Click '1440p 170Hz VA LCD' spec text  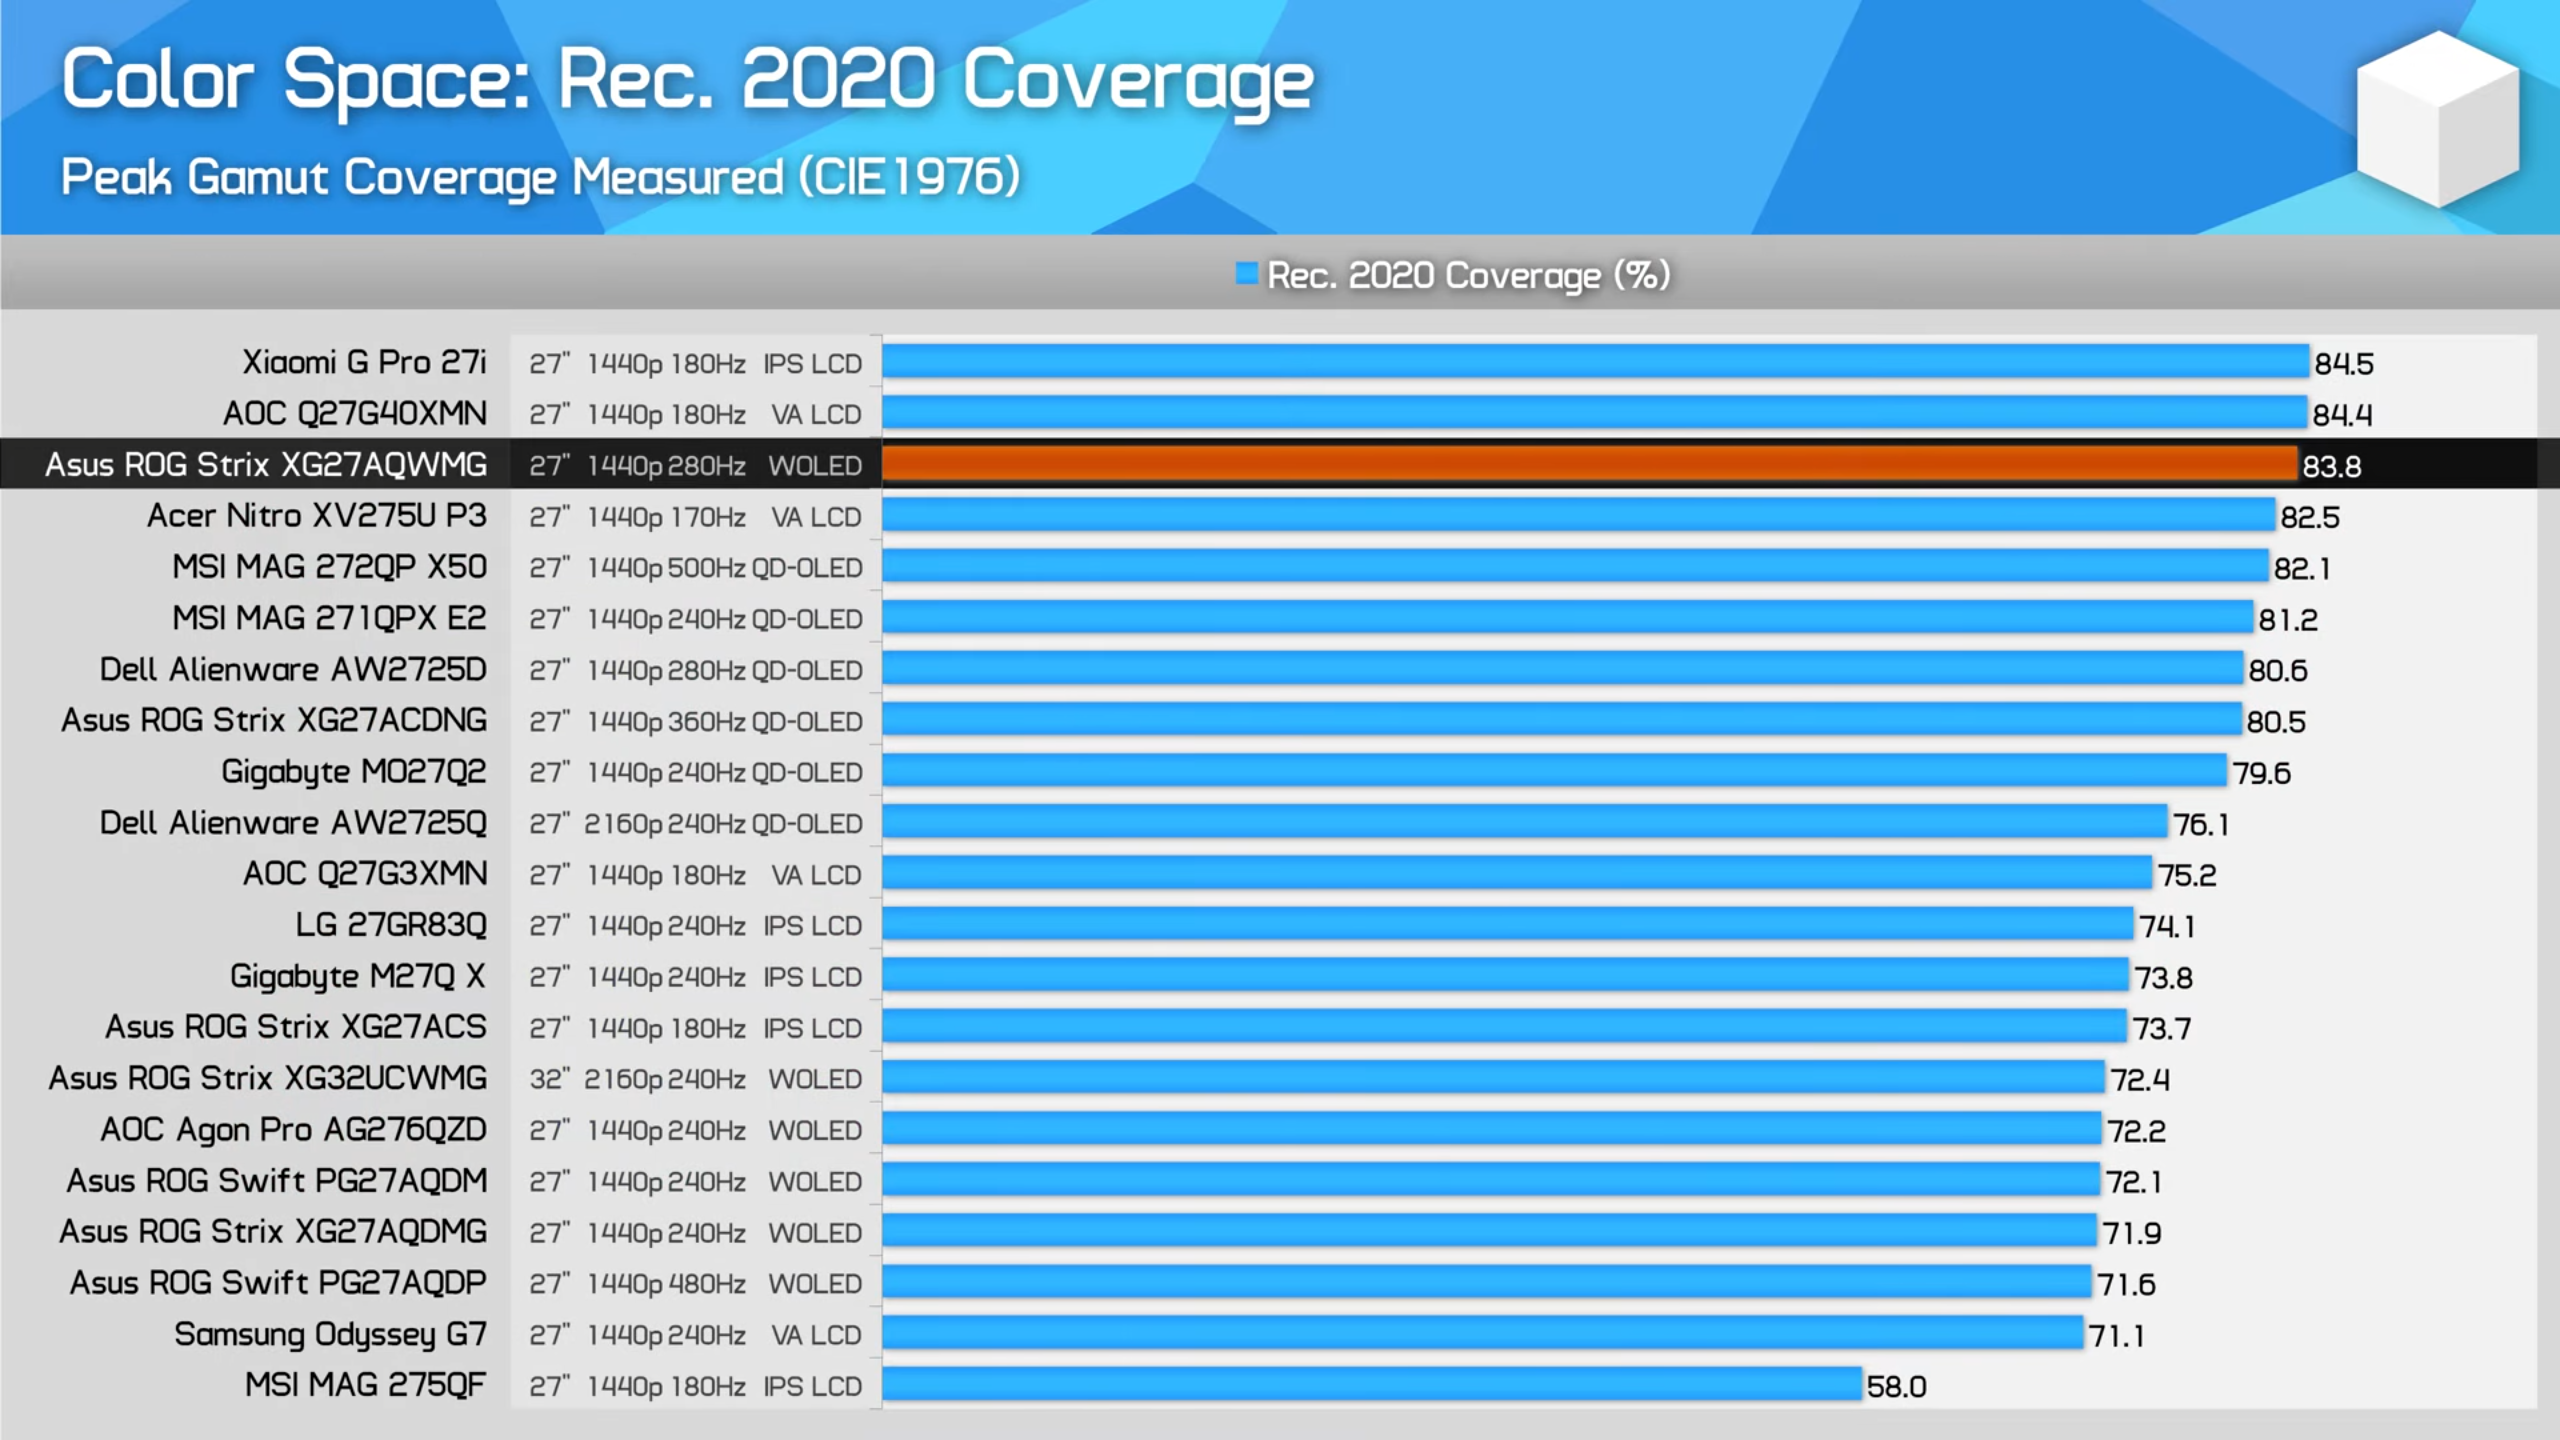(x=725, y=517)
